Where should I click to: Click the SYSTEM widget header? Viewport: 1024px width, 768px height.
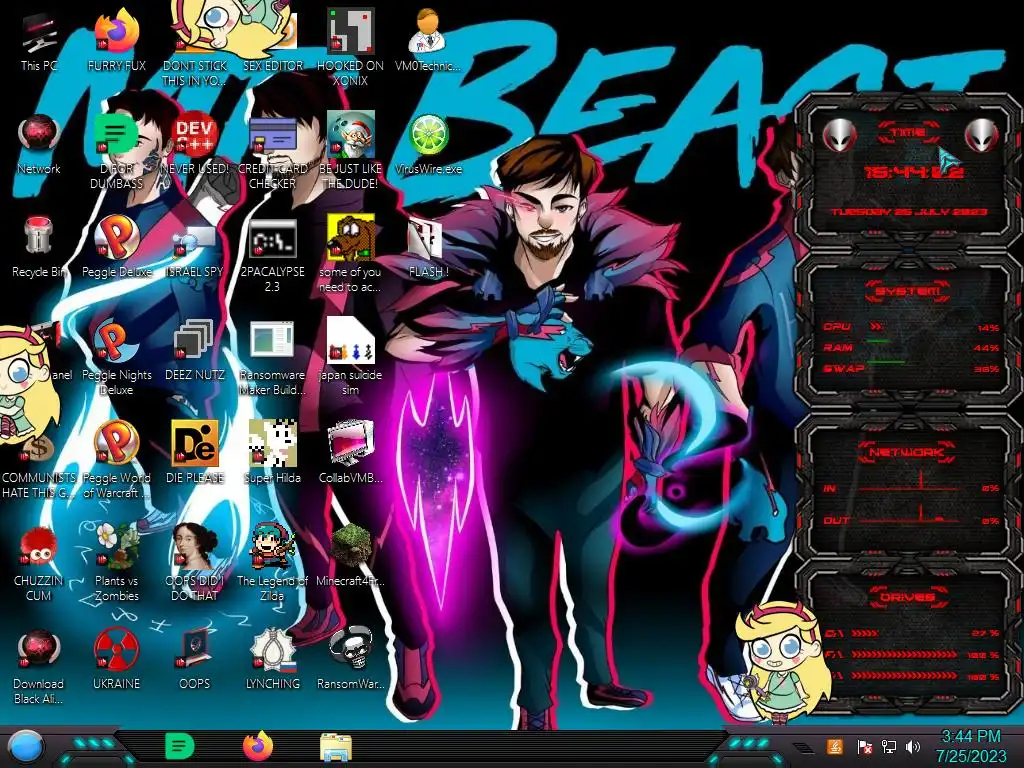(x=908, y=291)
